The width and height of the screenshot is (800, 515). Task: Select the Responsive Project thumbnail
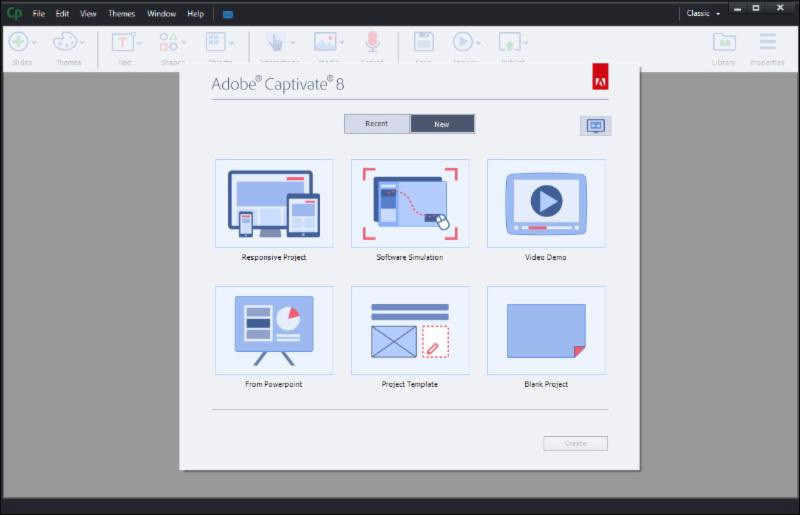tap(274, 203)
